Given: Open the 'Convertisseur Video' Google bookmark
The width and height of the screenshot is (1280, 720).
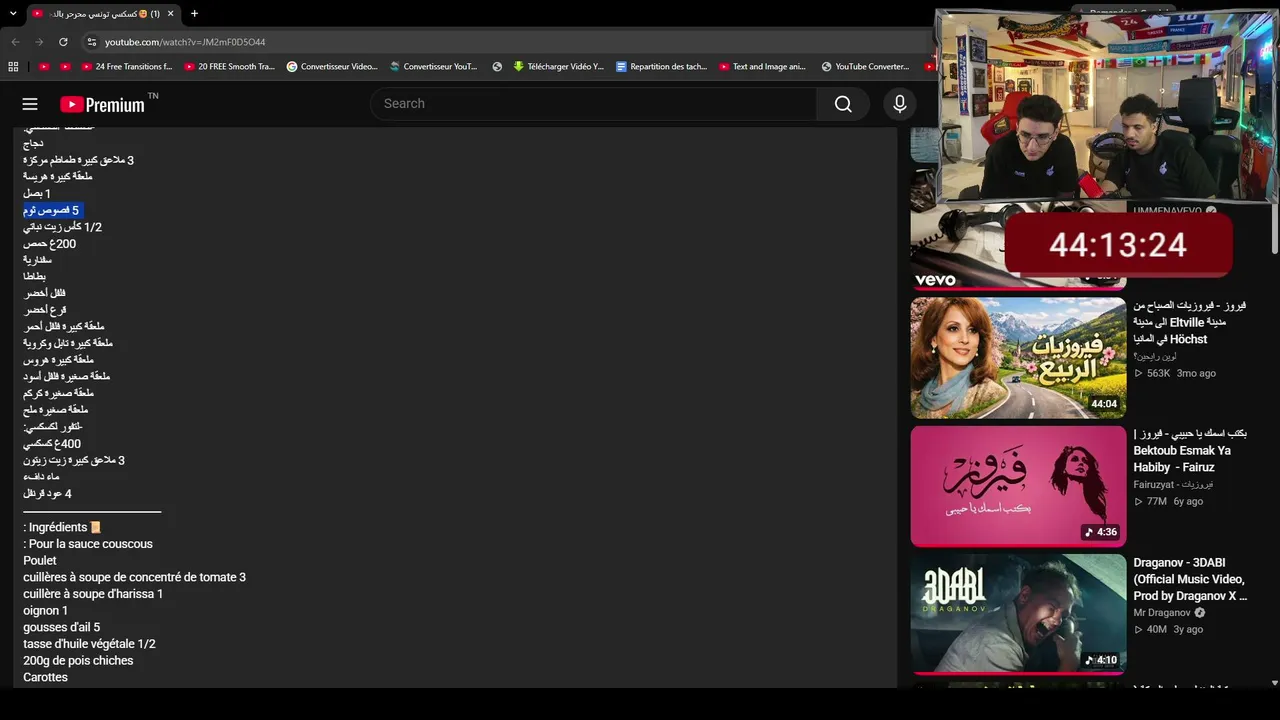Looking at the screenshot, I should tap(332, 67).
